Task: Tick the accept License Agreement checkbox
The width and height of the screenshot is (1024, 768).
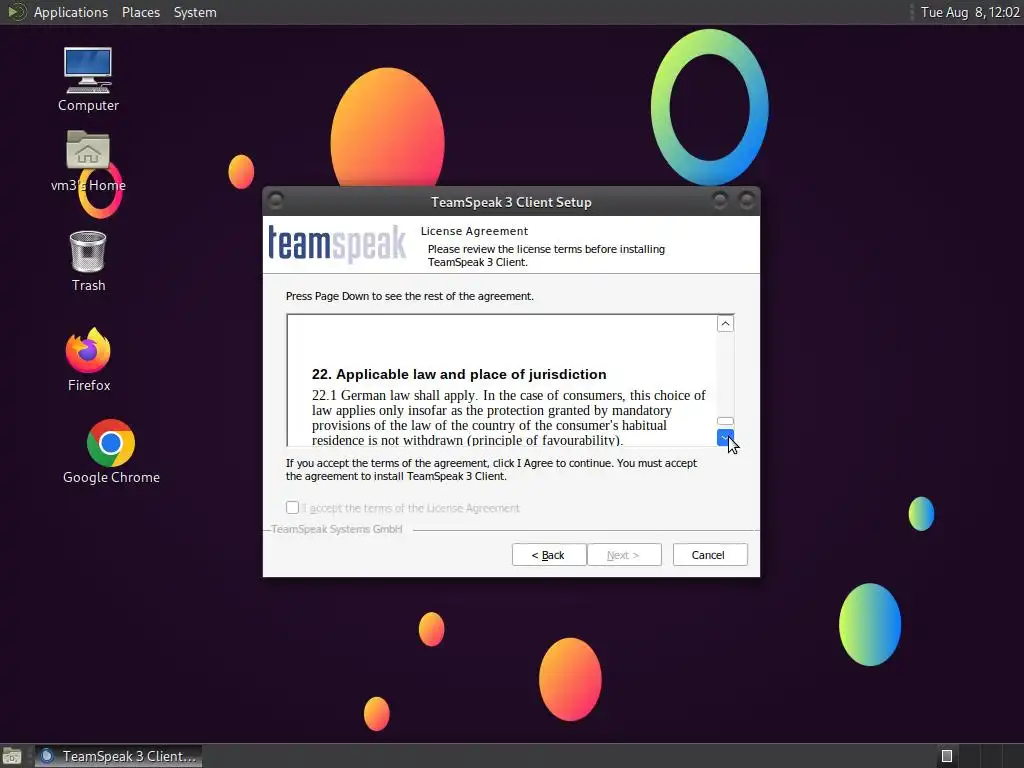Action: (x=293, y=507)
